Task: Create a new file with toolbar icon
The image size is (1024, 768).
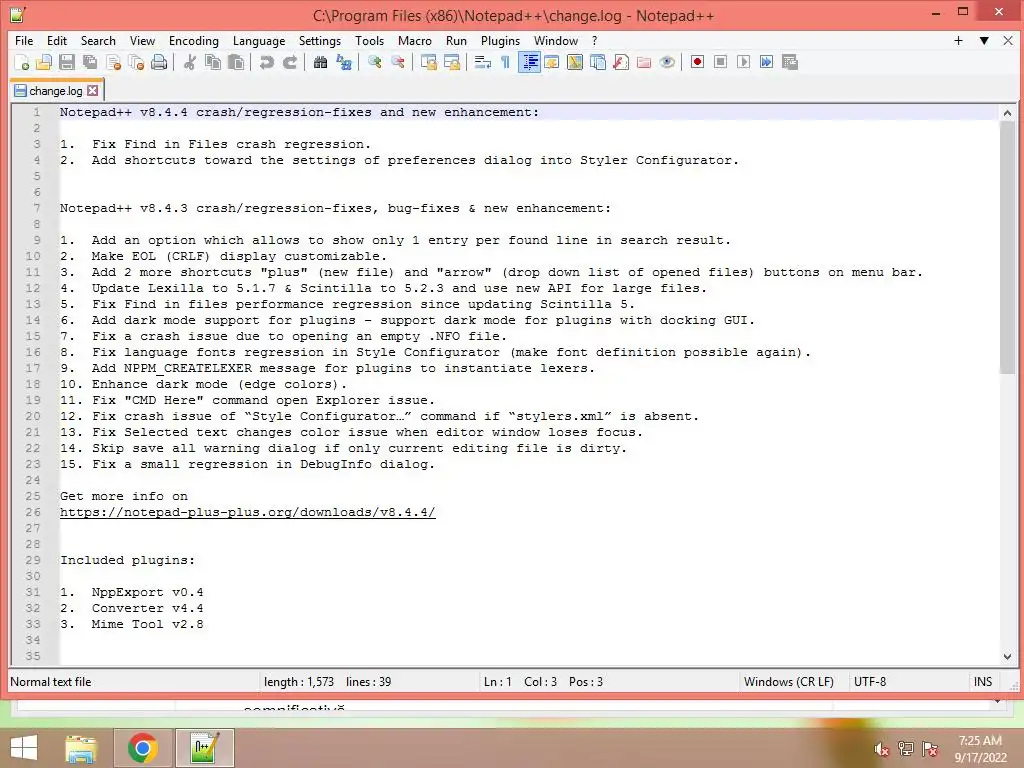Action: 21,62
